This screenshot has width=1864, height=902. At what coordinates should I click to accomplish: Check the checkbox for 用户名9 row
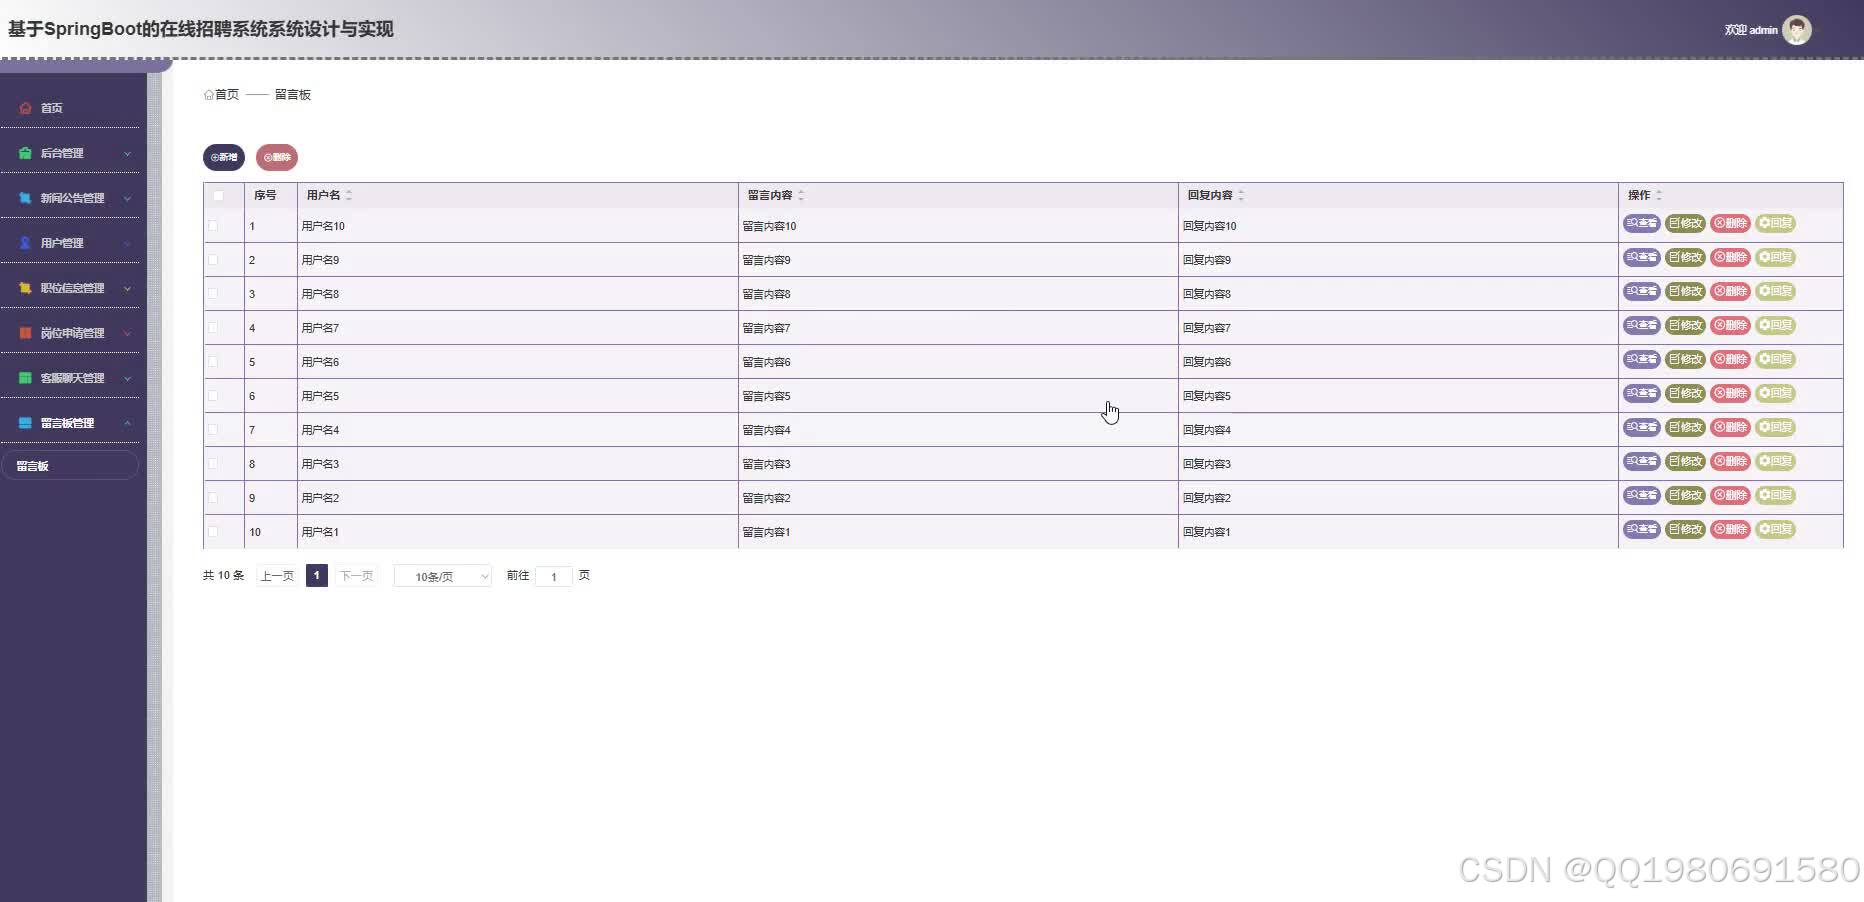click(x=213, y=260)
